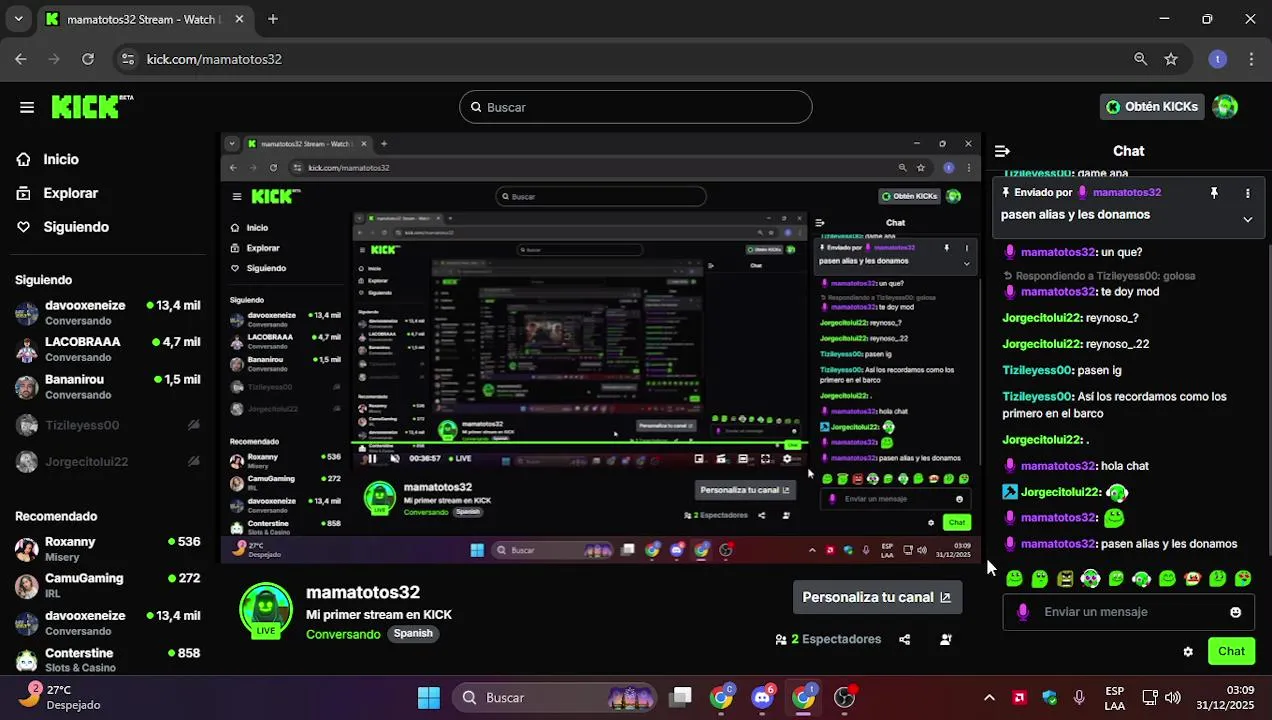Viewport: 1272px width, 720px height.
Task: Bookmark this page with star icon
Action: (x=1171, y=59)
